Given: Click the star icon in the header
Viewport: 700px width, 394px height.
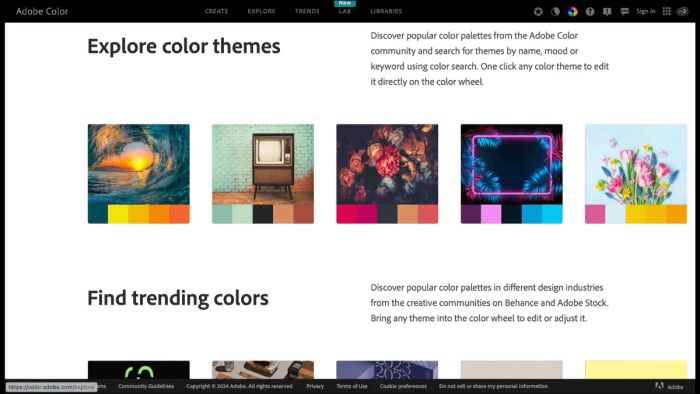Looking at the screenshot, I should pos(538,12).
